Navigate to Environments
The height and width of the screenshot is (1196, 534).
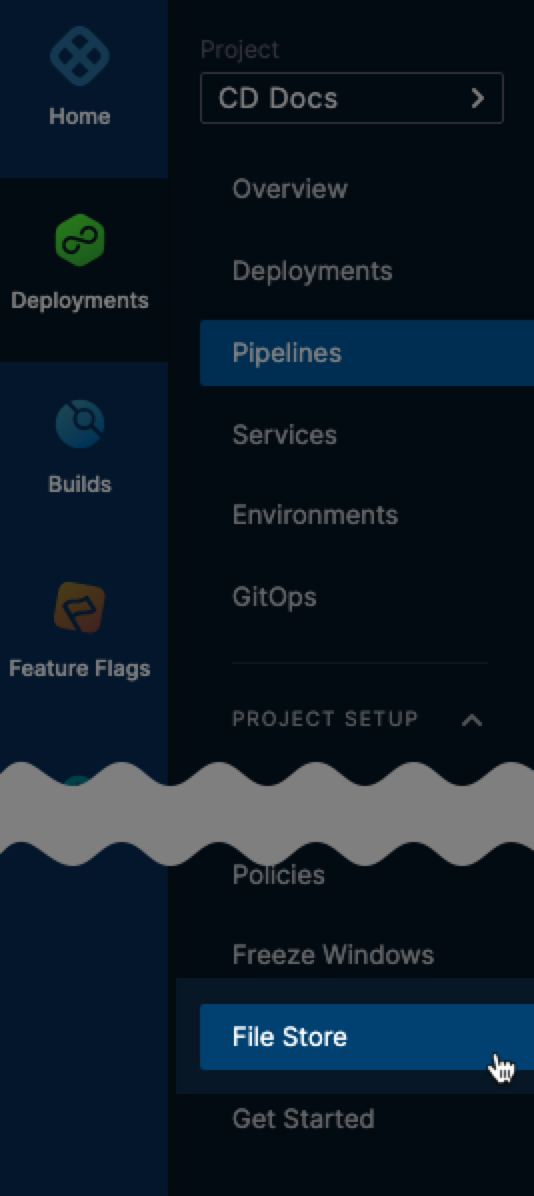click(x=315, y=515)
